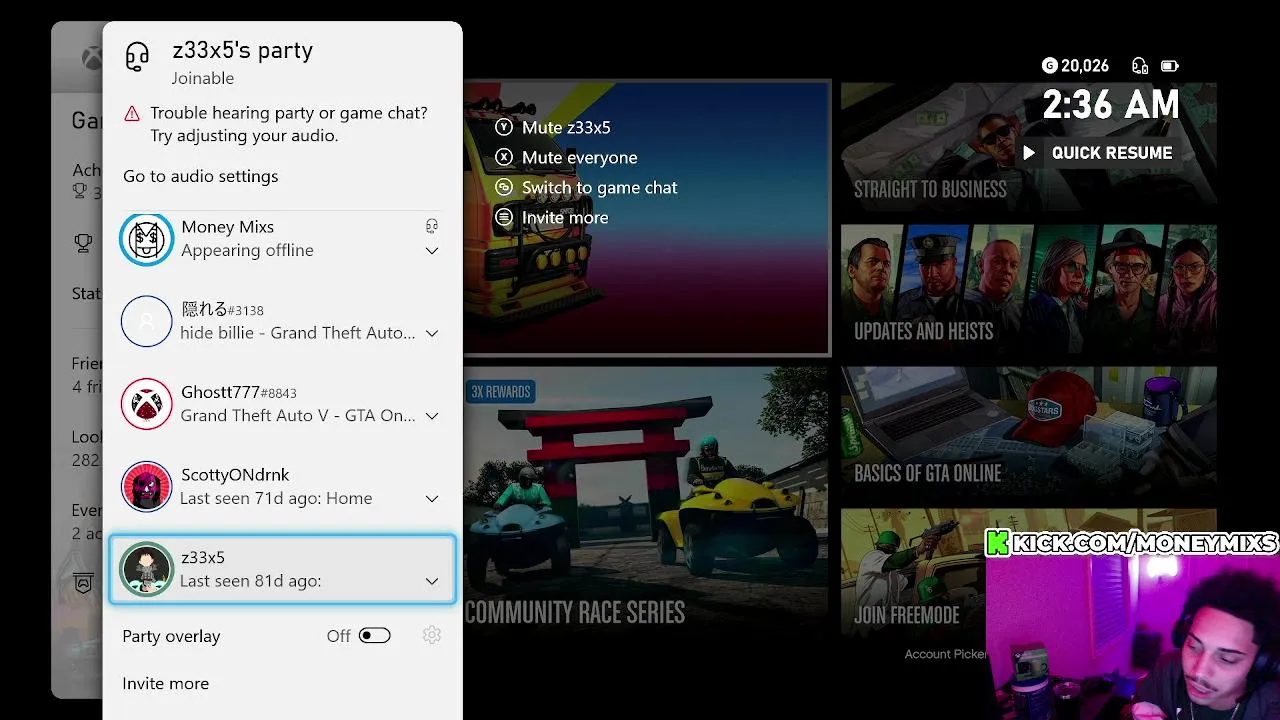Image resolution: width=1280 pixels, height=720 pixels.
Task: Click 'Grand Theft Auto V - GTA On...' status text
Action: (x=298, y=415)
